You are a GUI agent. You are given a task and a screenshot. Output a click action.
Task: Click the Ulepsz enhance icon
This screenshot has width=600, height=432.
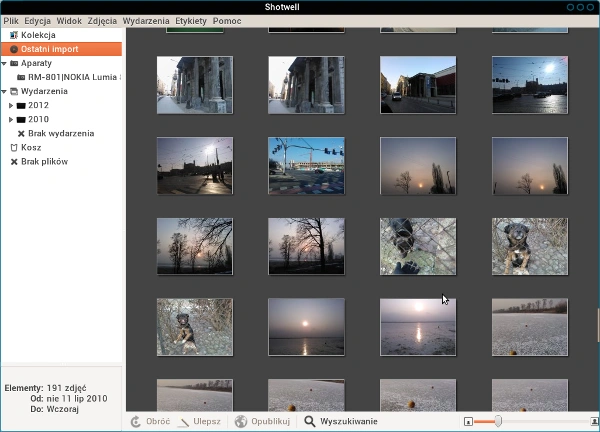tap(184, 422)
